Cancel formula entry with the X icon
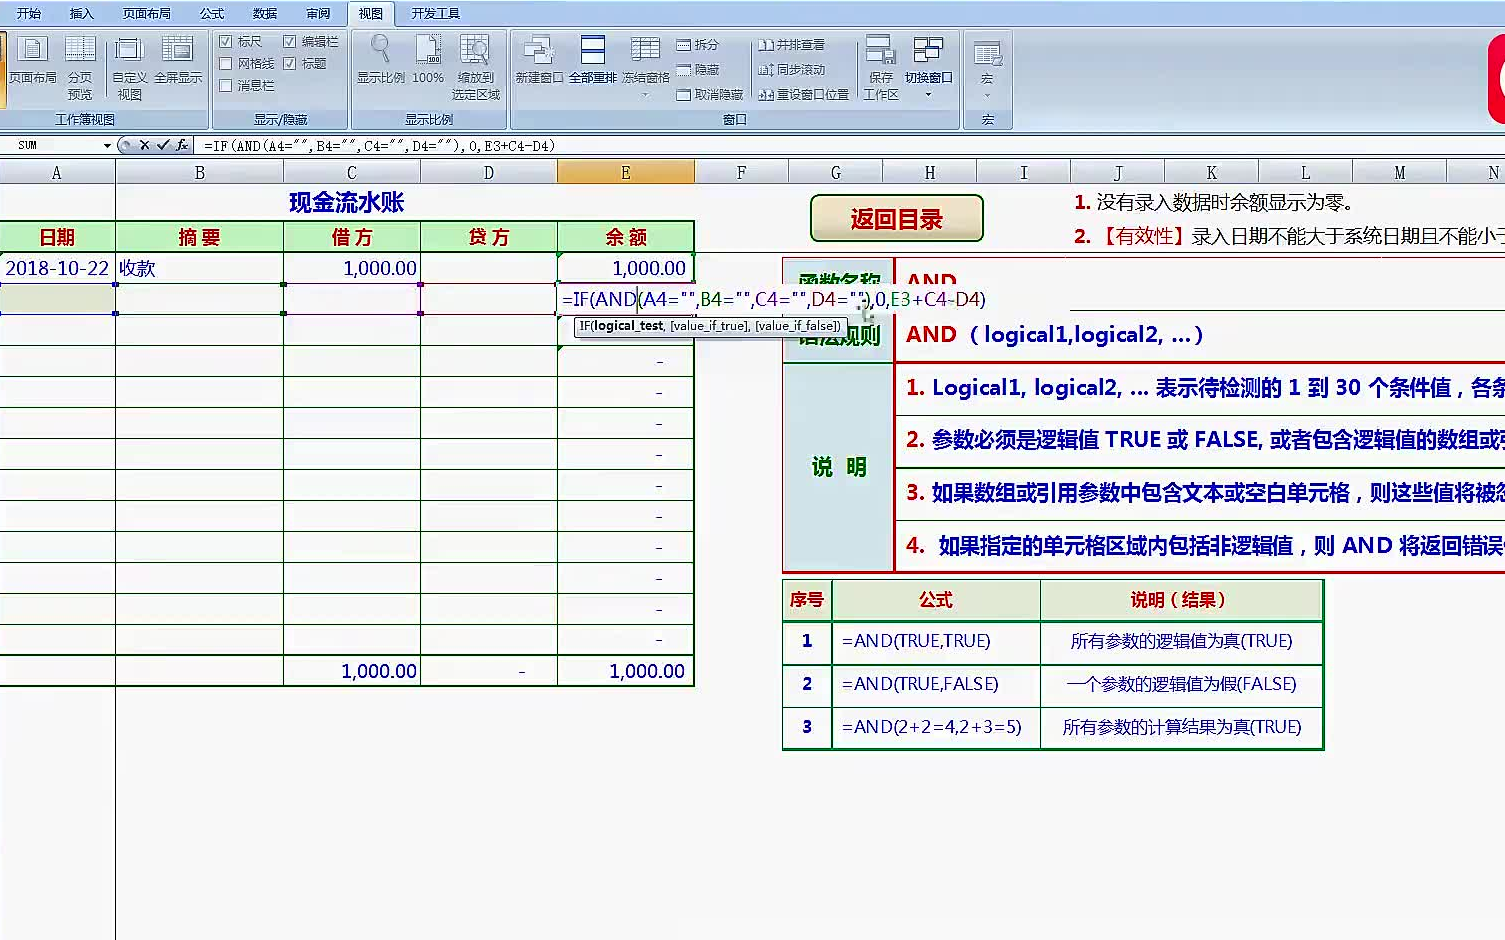This screenshot has width=1505, height=940. pos(144,145)
